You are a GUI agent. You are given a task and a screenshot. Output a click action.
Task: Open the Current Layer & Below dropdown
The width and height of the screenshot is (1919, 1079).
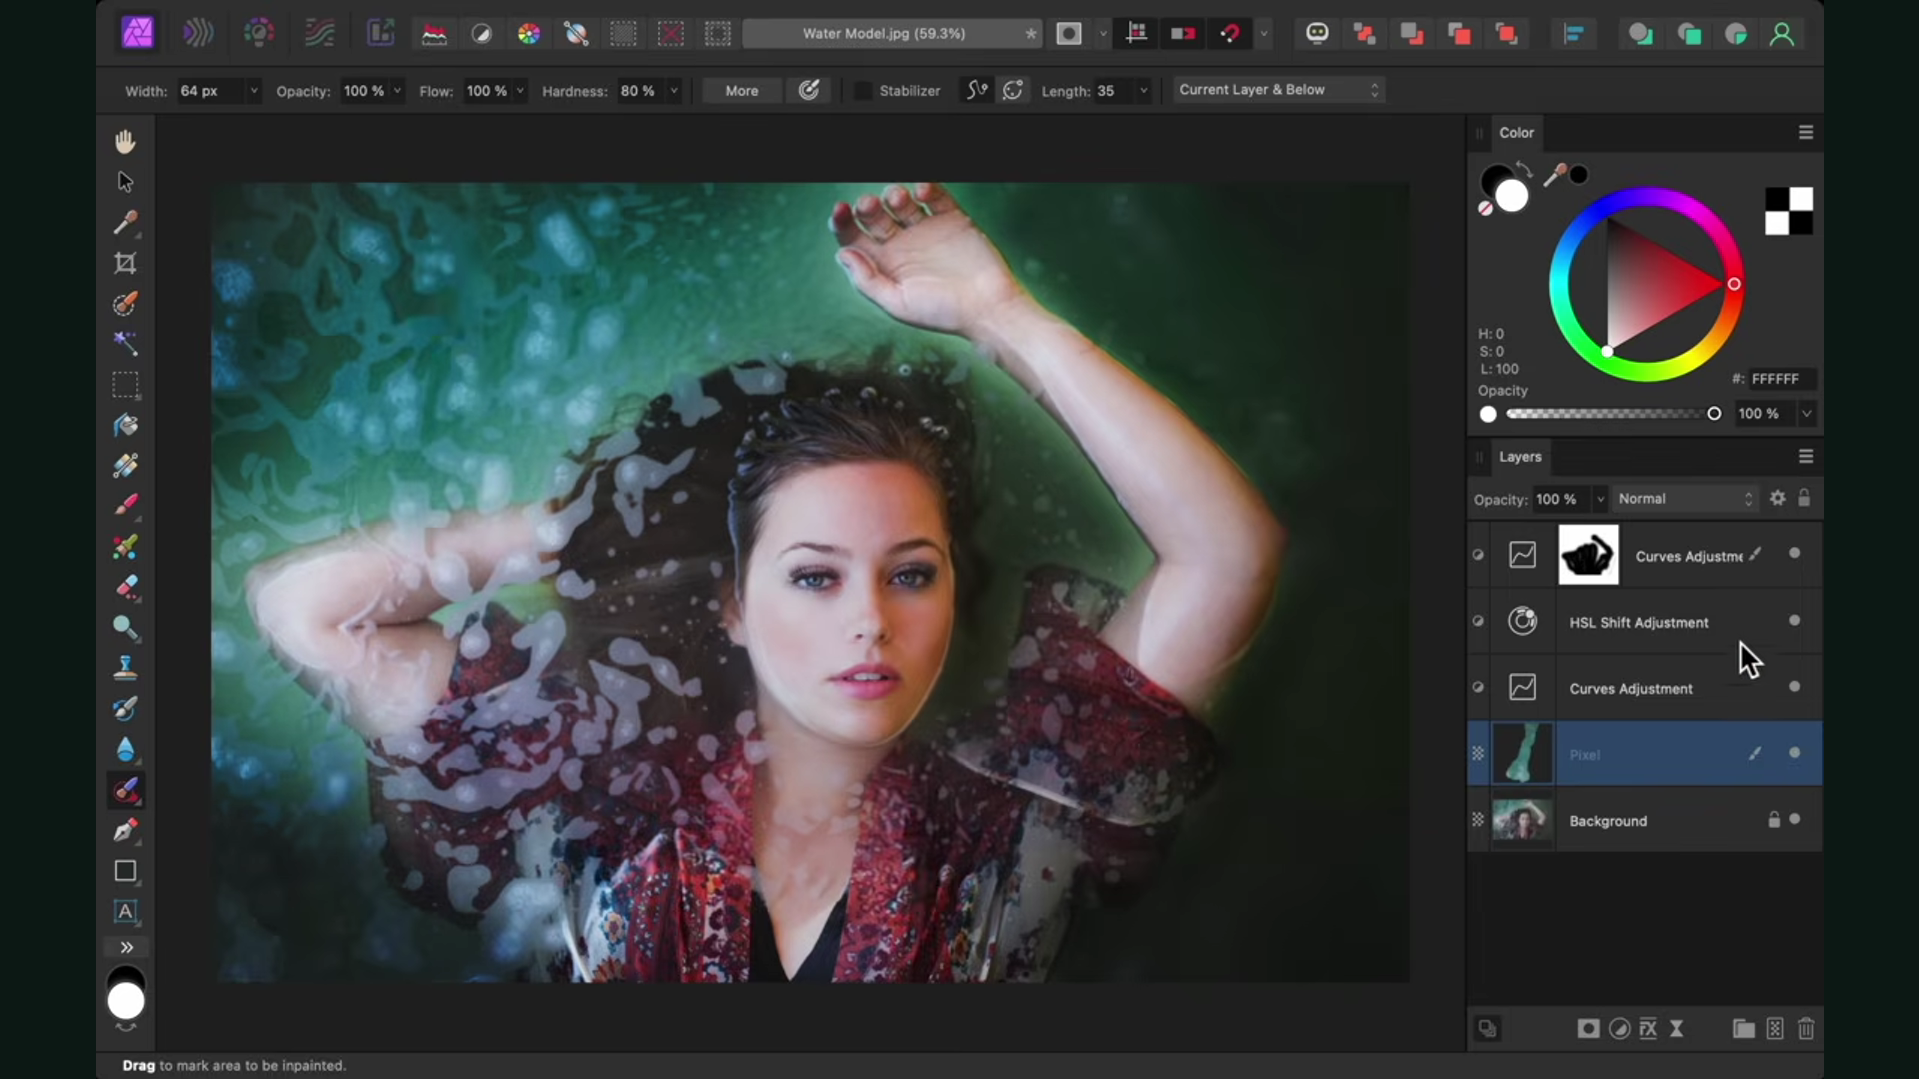[x=1278, y=90]
